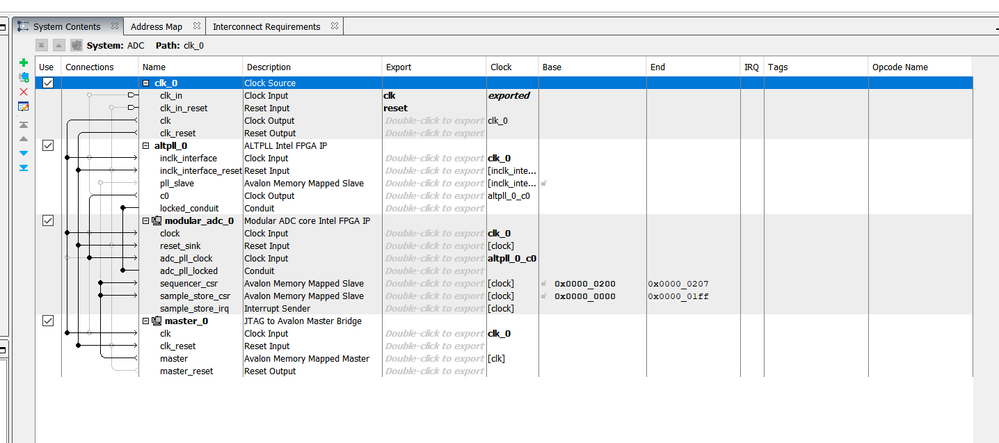Click the IRQ column header
Image resolution: width=999 pixels, height=443 pixels.
752,67
